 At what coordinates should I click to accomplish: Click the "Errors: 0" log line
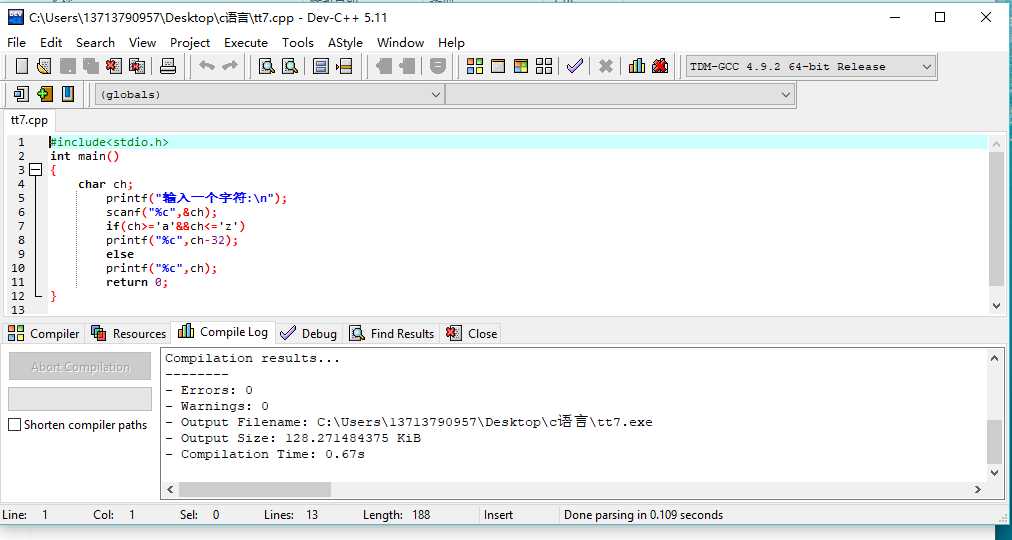[209, 390]
